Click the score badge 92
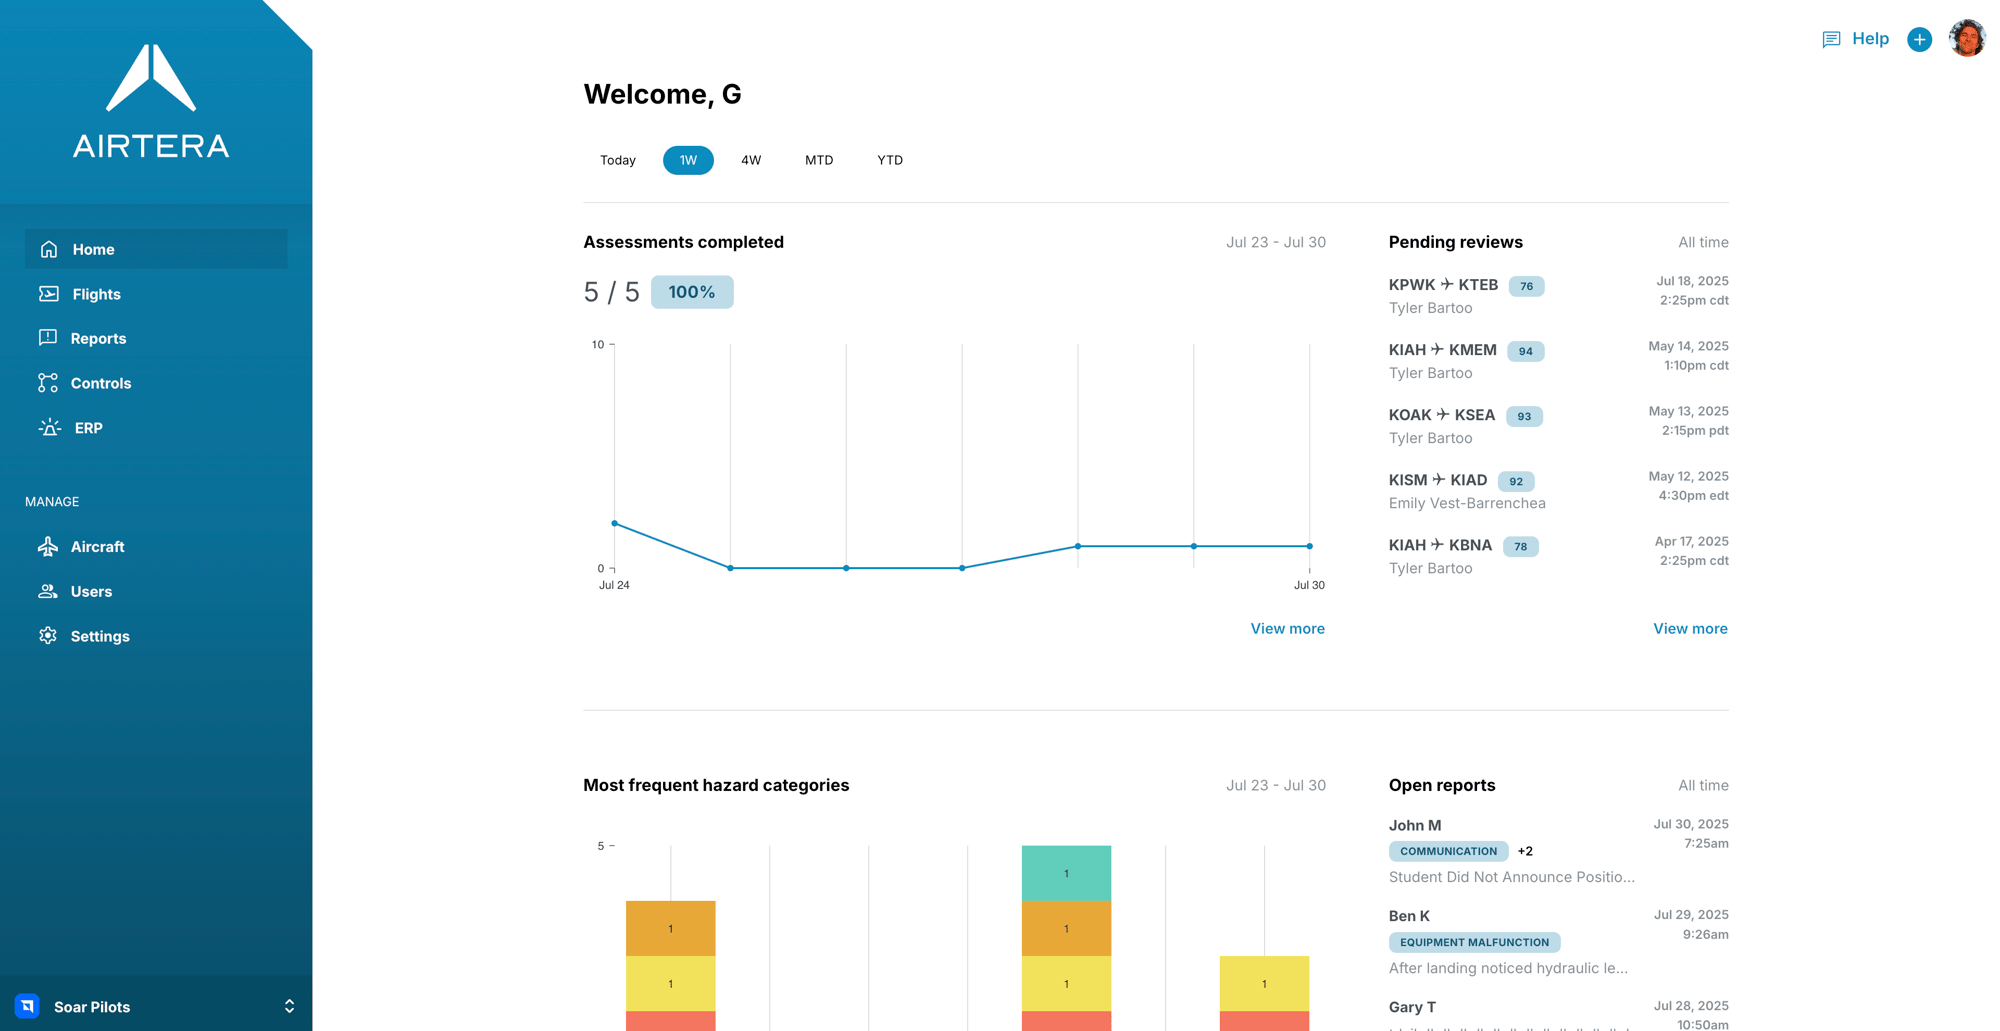Image resolution: width=2000 pixels, height=1031 pixels. coord(1516,481)
